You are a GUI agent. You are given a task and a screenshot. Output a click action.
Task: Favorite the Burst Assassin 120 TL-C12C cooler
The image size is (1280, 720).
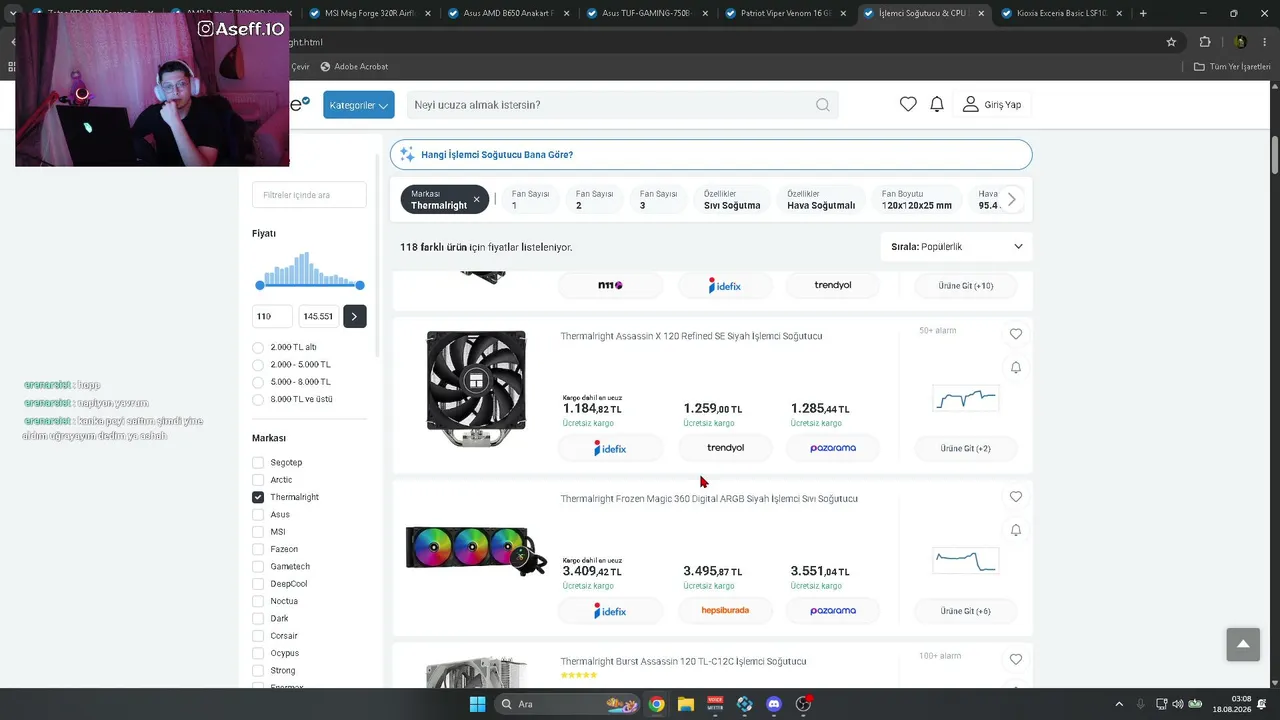pos(1016,660)
